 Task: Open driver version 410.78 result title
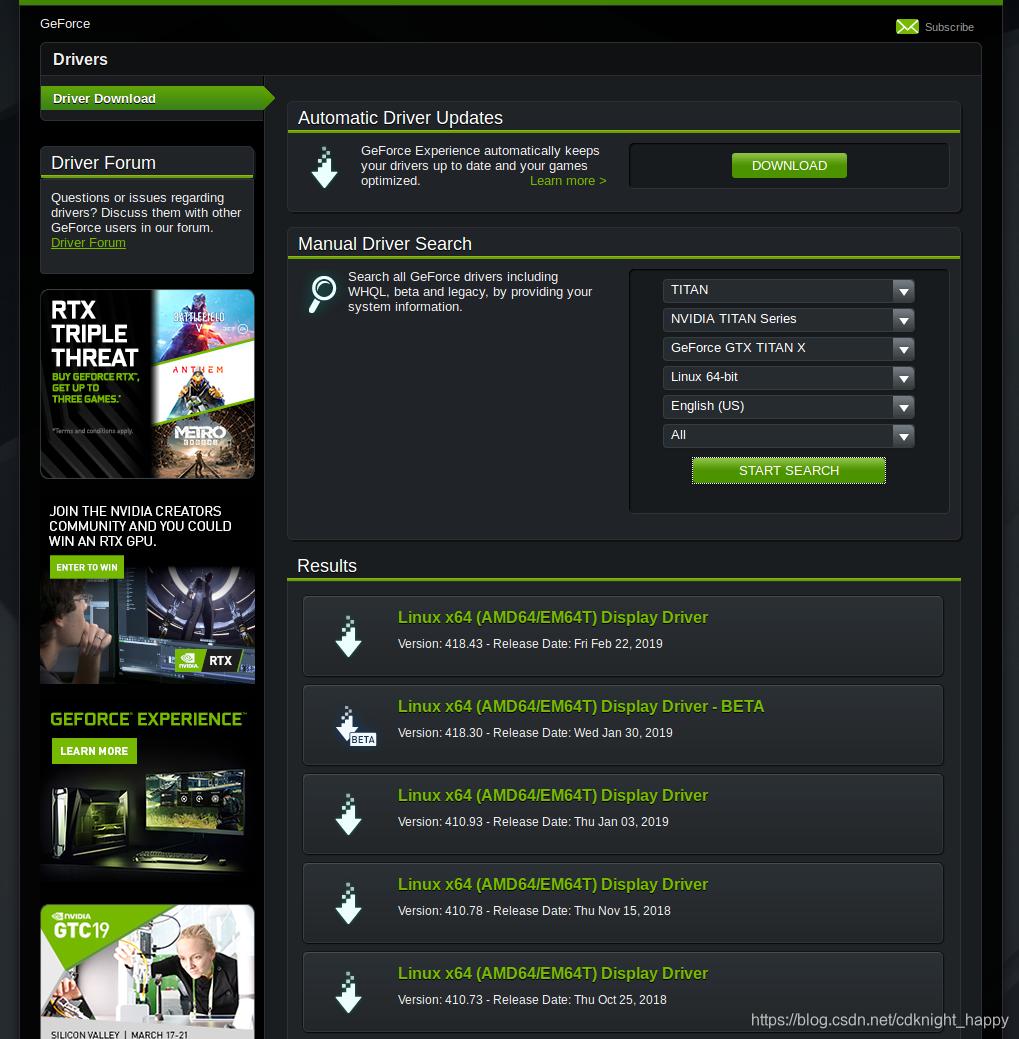coord(553,885)
